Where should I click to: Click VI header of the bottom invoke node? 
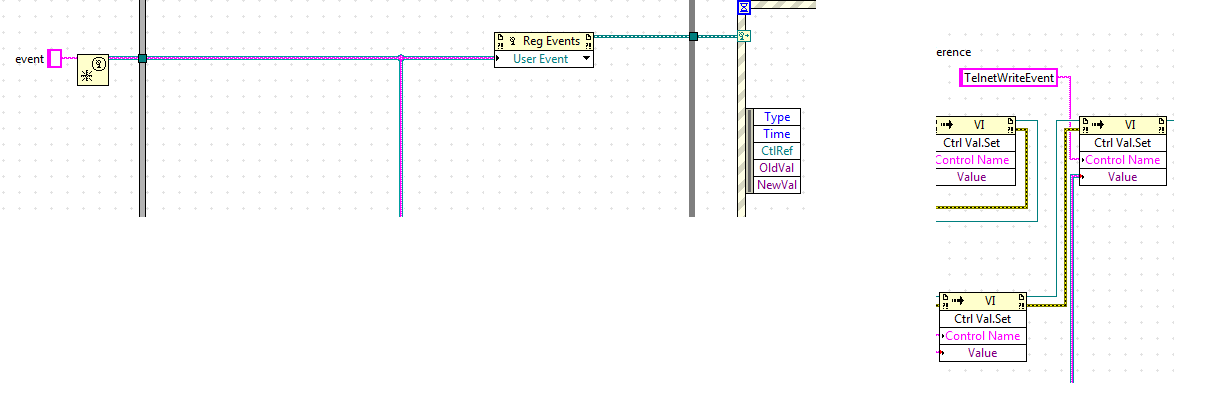[982, 301]
